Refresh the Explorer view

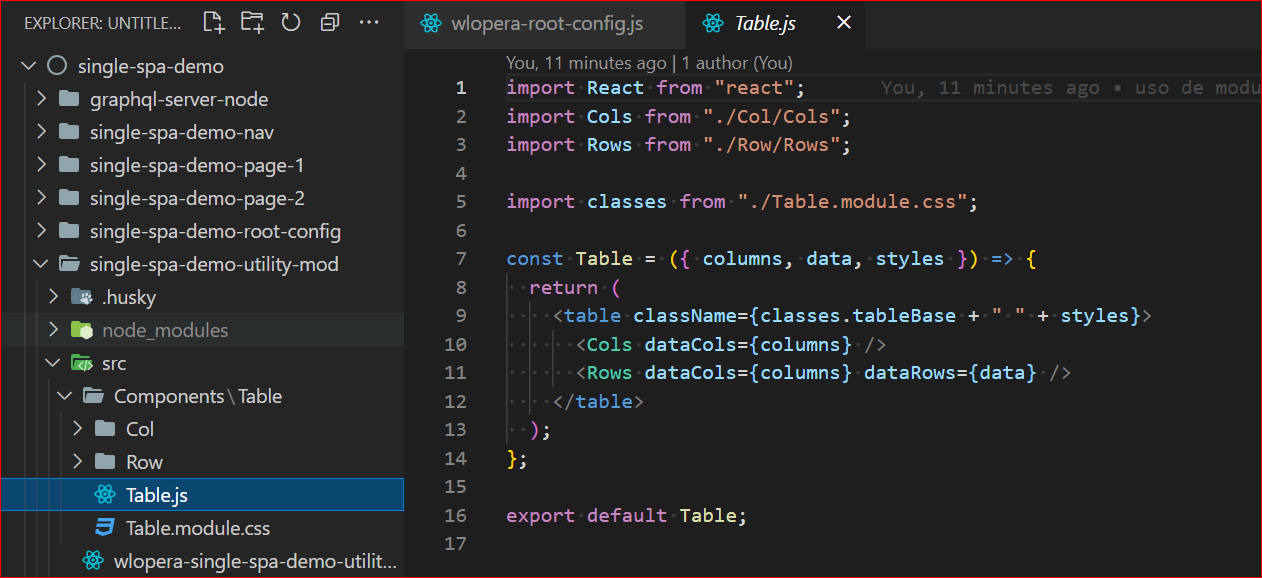[x=291, y=22]
